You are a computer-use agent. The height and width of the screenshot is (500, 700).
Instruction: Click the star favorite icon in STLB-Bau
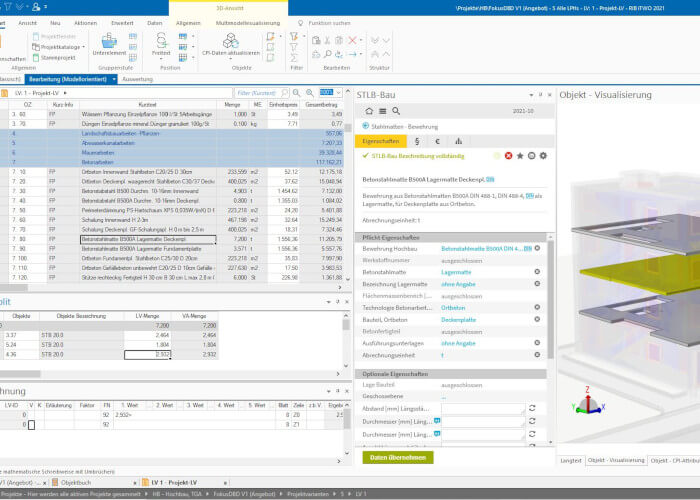coord(520,156)
